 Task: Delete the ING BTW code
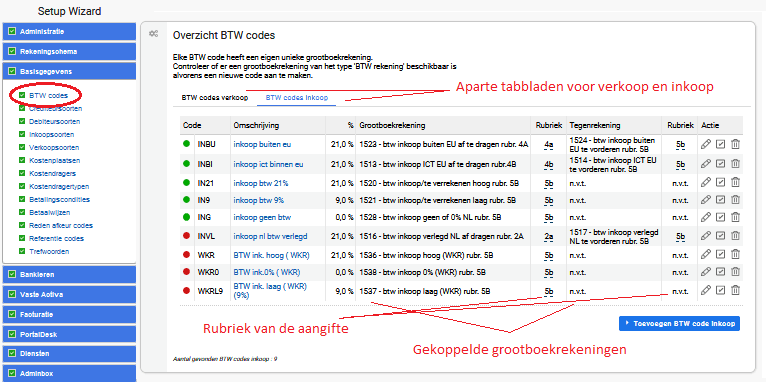pyautogui.click(x=735, y=216)
